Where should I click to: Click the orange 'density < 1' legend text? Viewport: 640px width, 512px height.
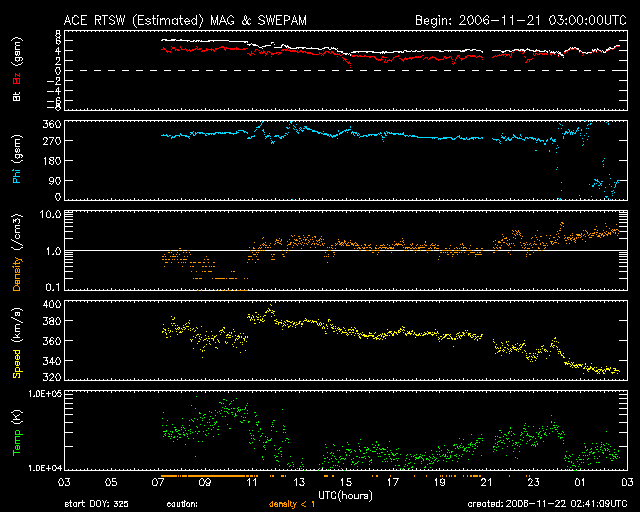tap(292, 504)
